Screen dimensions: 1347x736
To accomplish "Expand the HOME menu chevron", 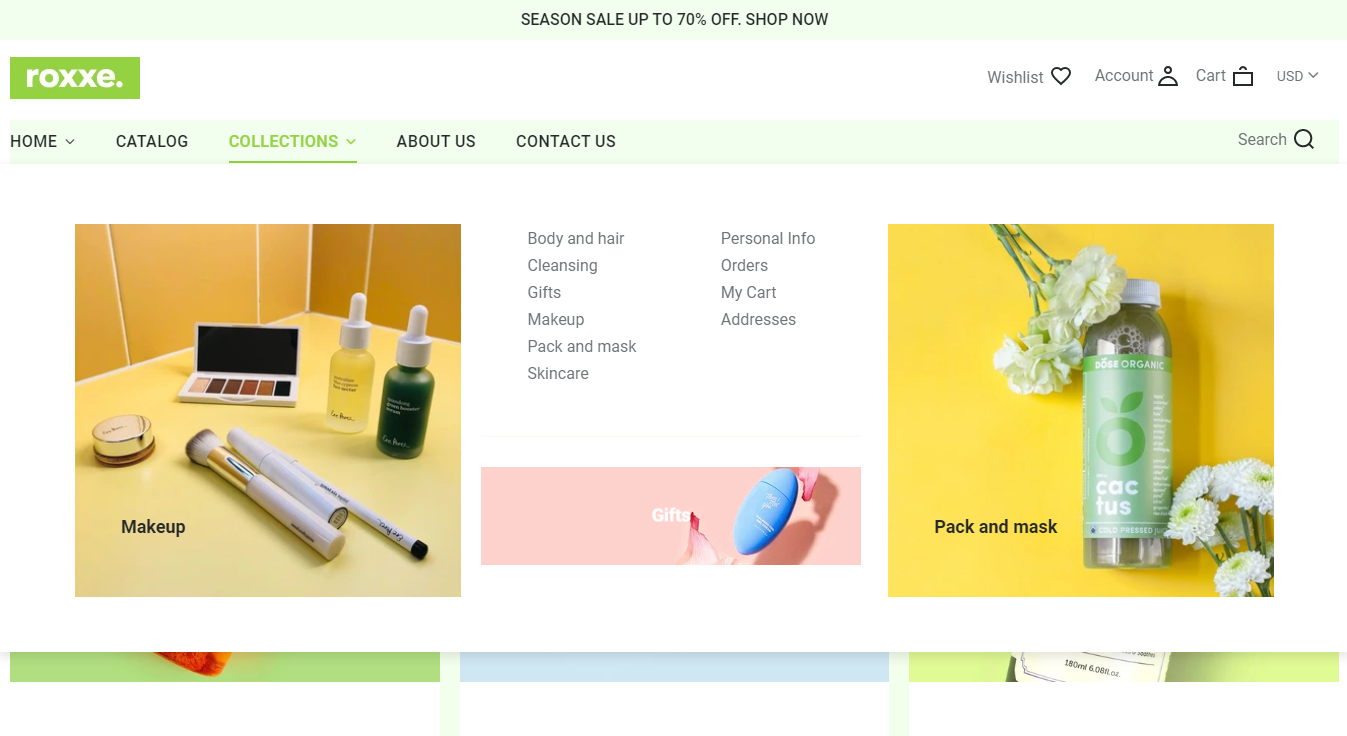I will pos(70,142).
